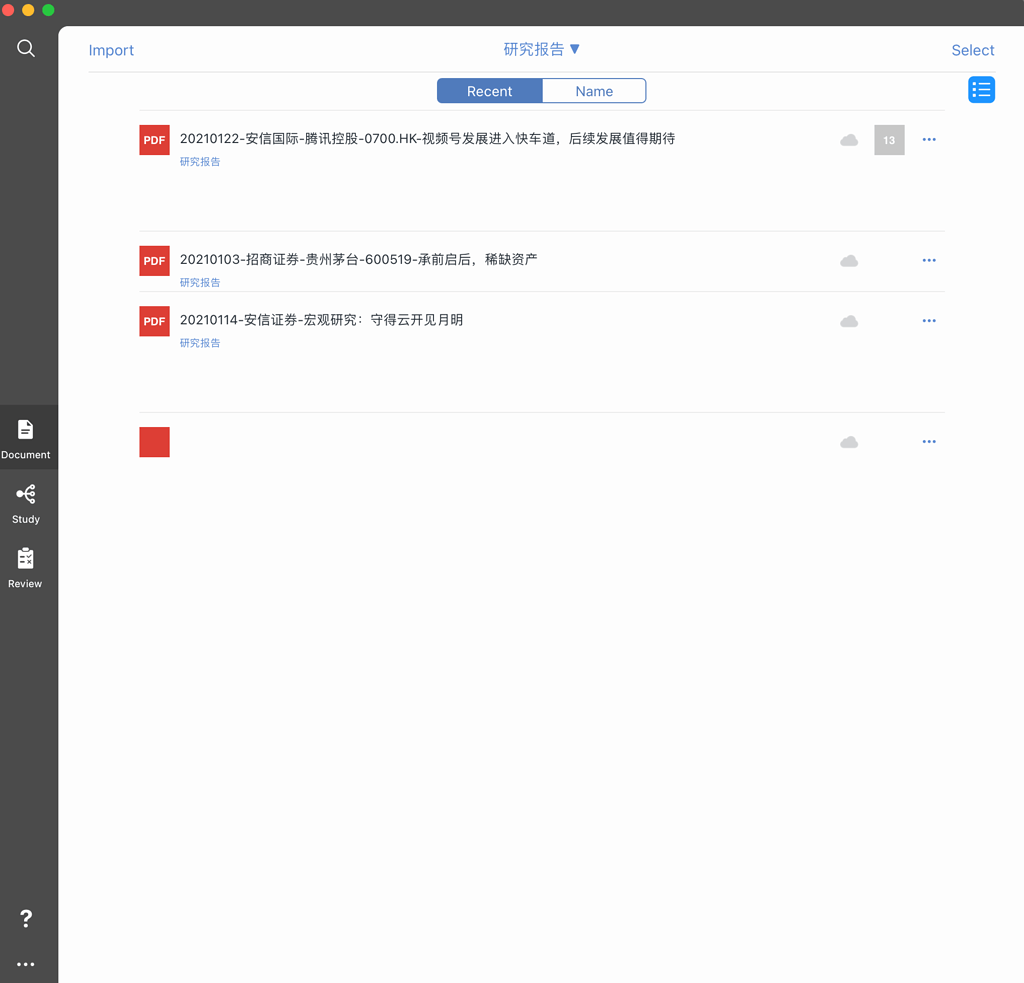Select the Document sidebar icon
The image size is (1024, 983).
point(26,438)
